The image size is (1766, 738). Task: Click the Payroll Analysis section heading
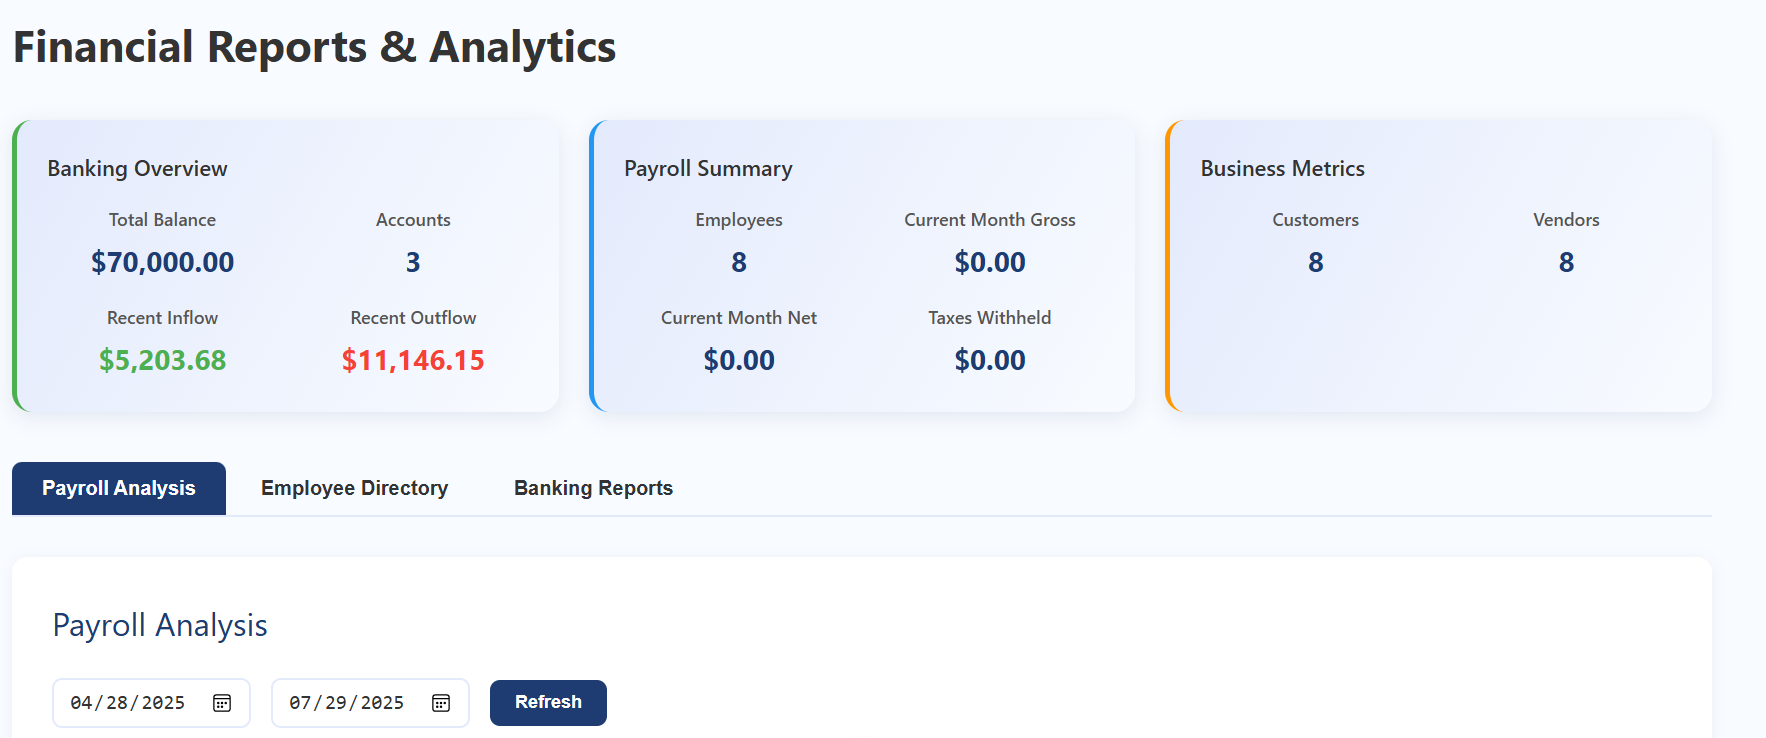[160, 625]
